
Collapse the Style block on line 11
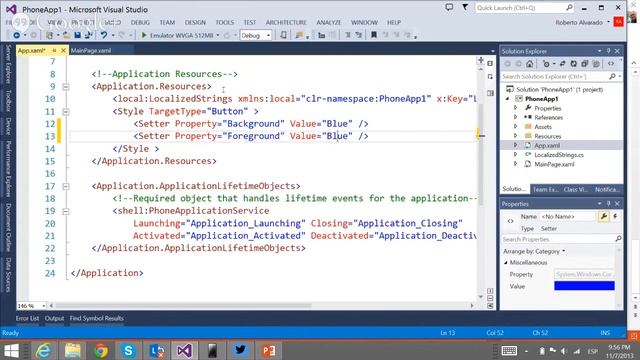[66, 111]
